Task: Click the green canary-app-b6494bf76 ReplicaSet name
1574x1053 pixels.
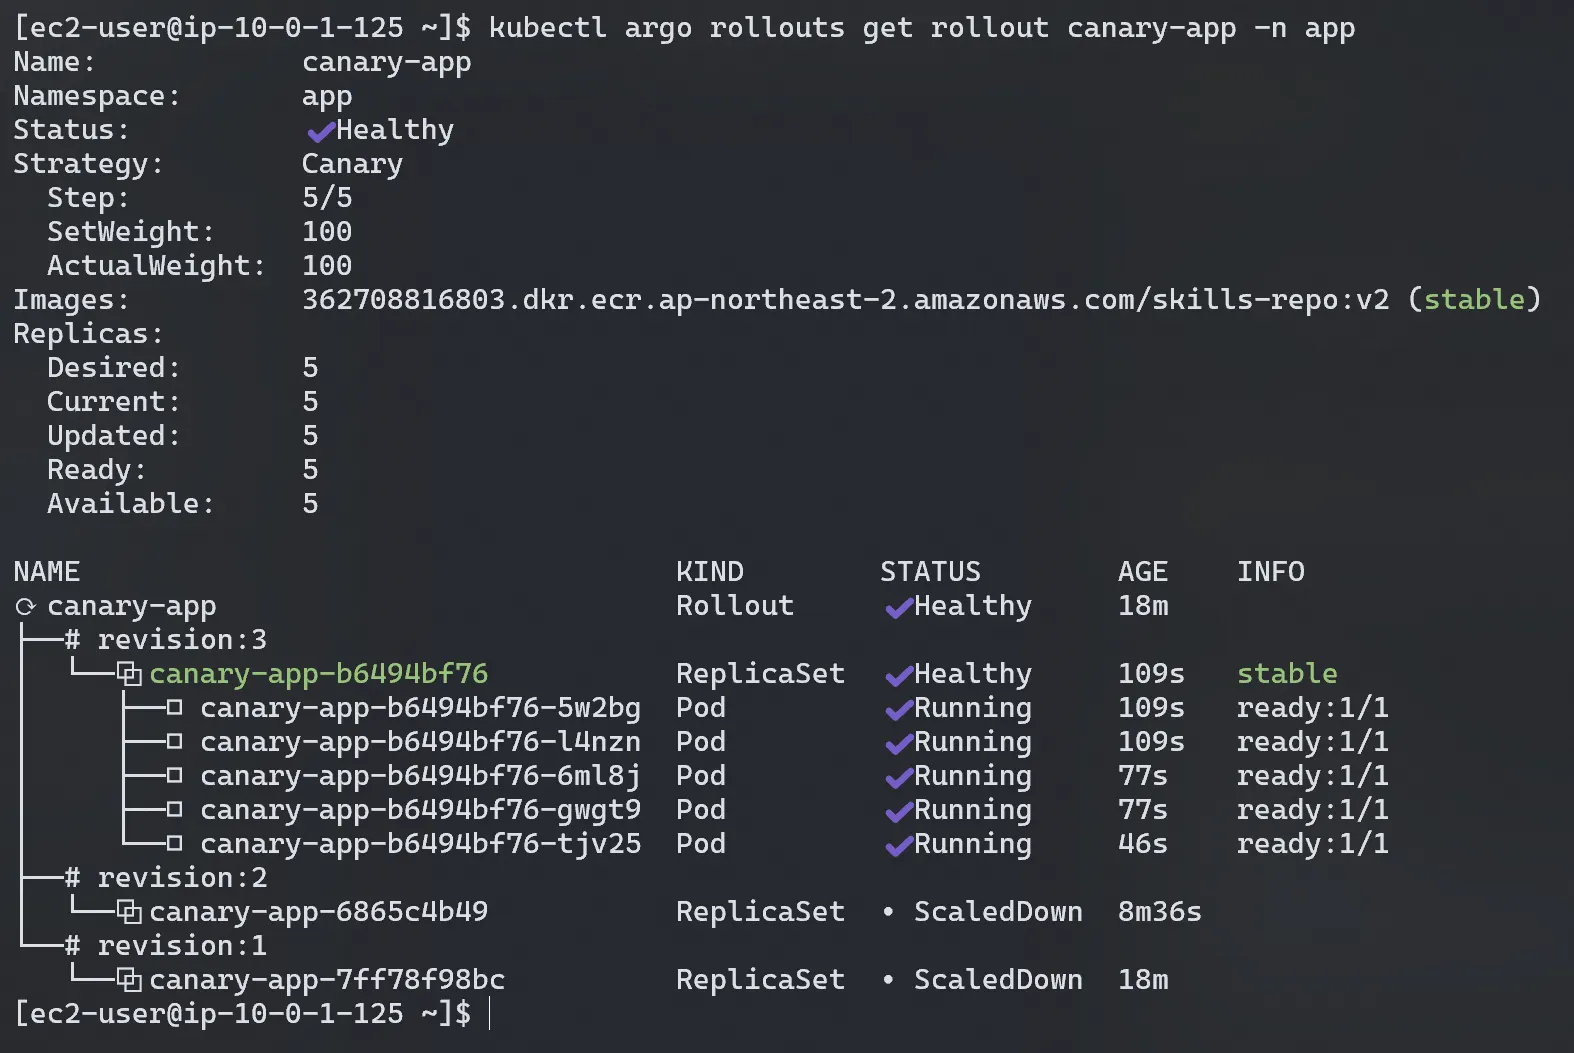Action: [x=318, y=674]
